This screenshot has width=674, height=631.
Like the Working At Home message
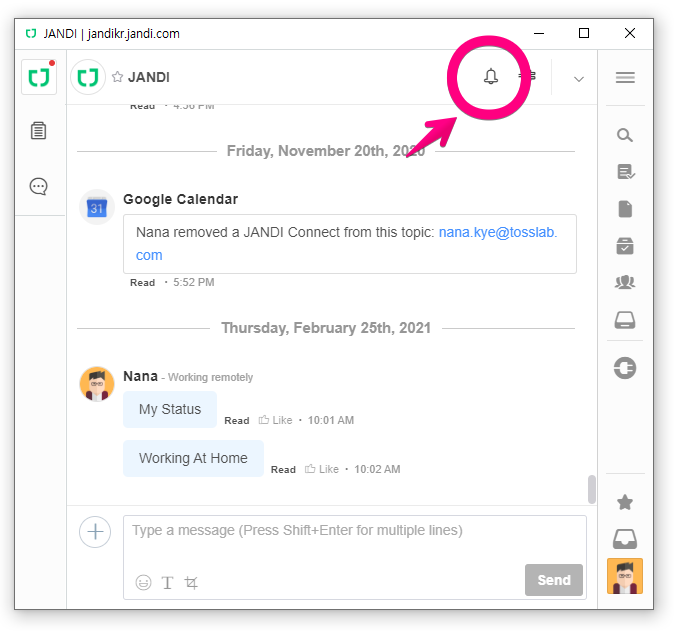tap(322, 469)
